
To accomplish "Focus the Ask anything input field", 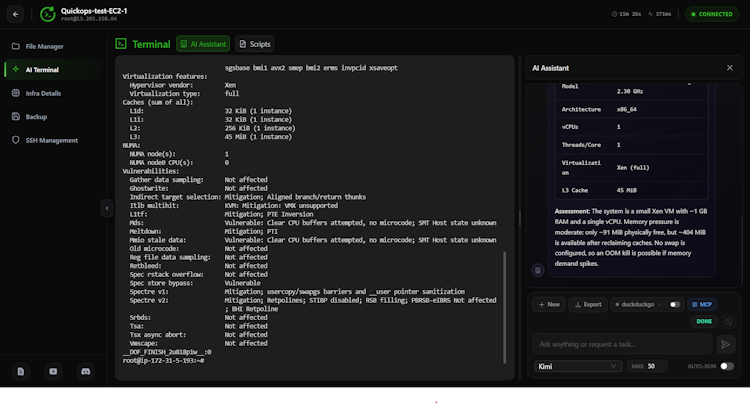I will [x=622, y=344].
